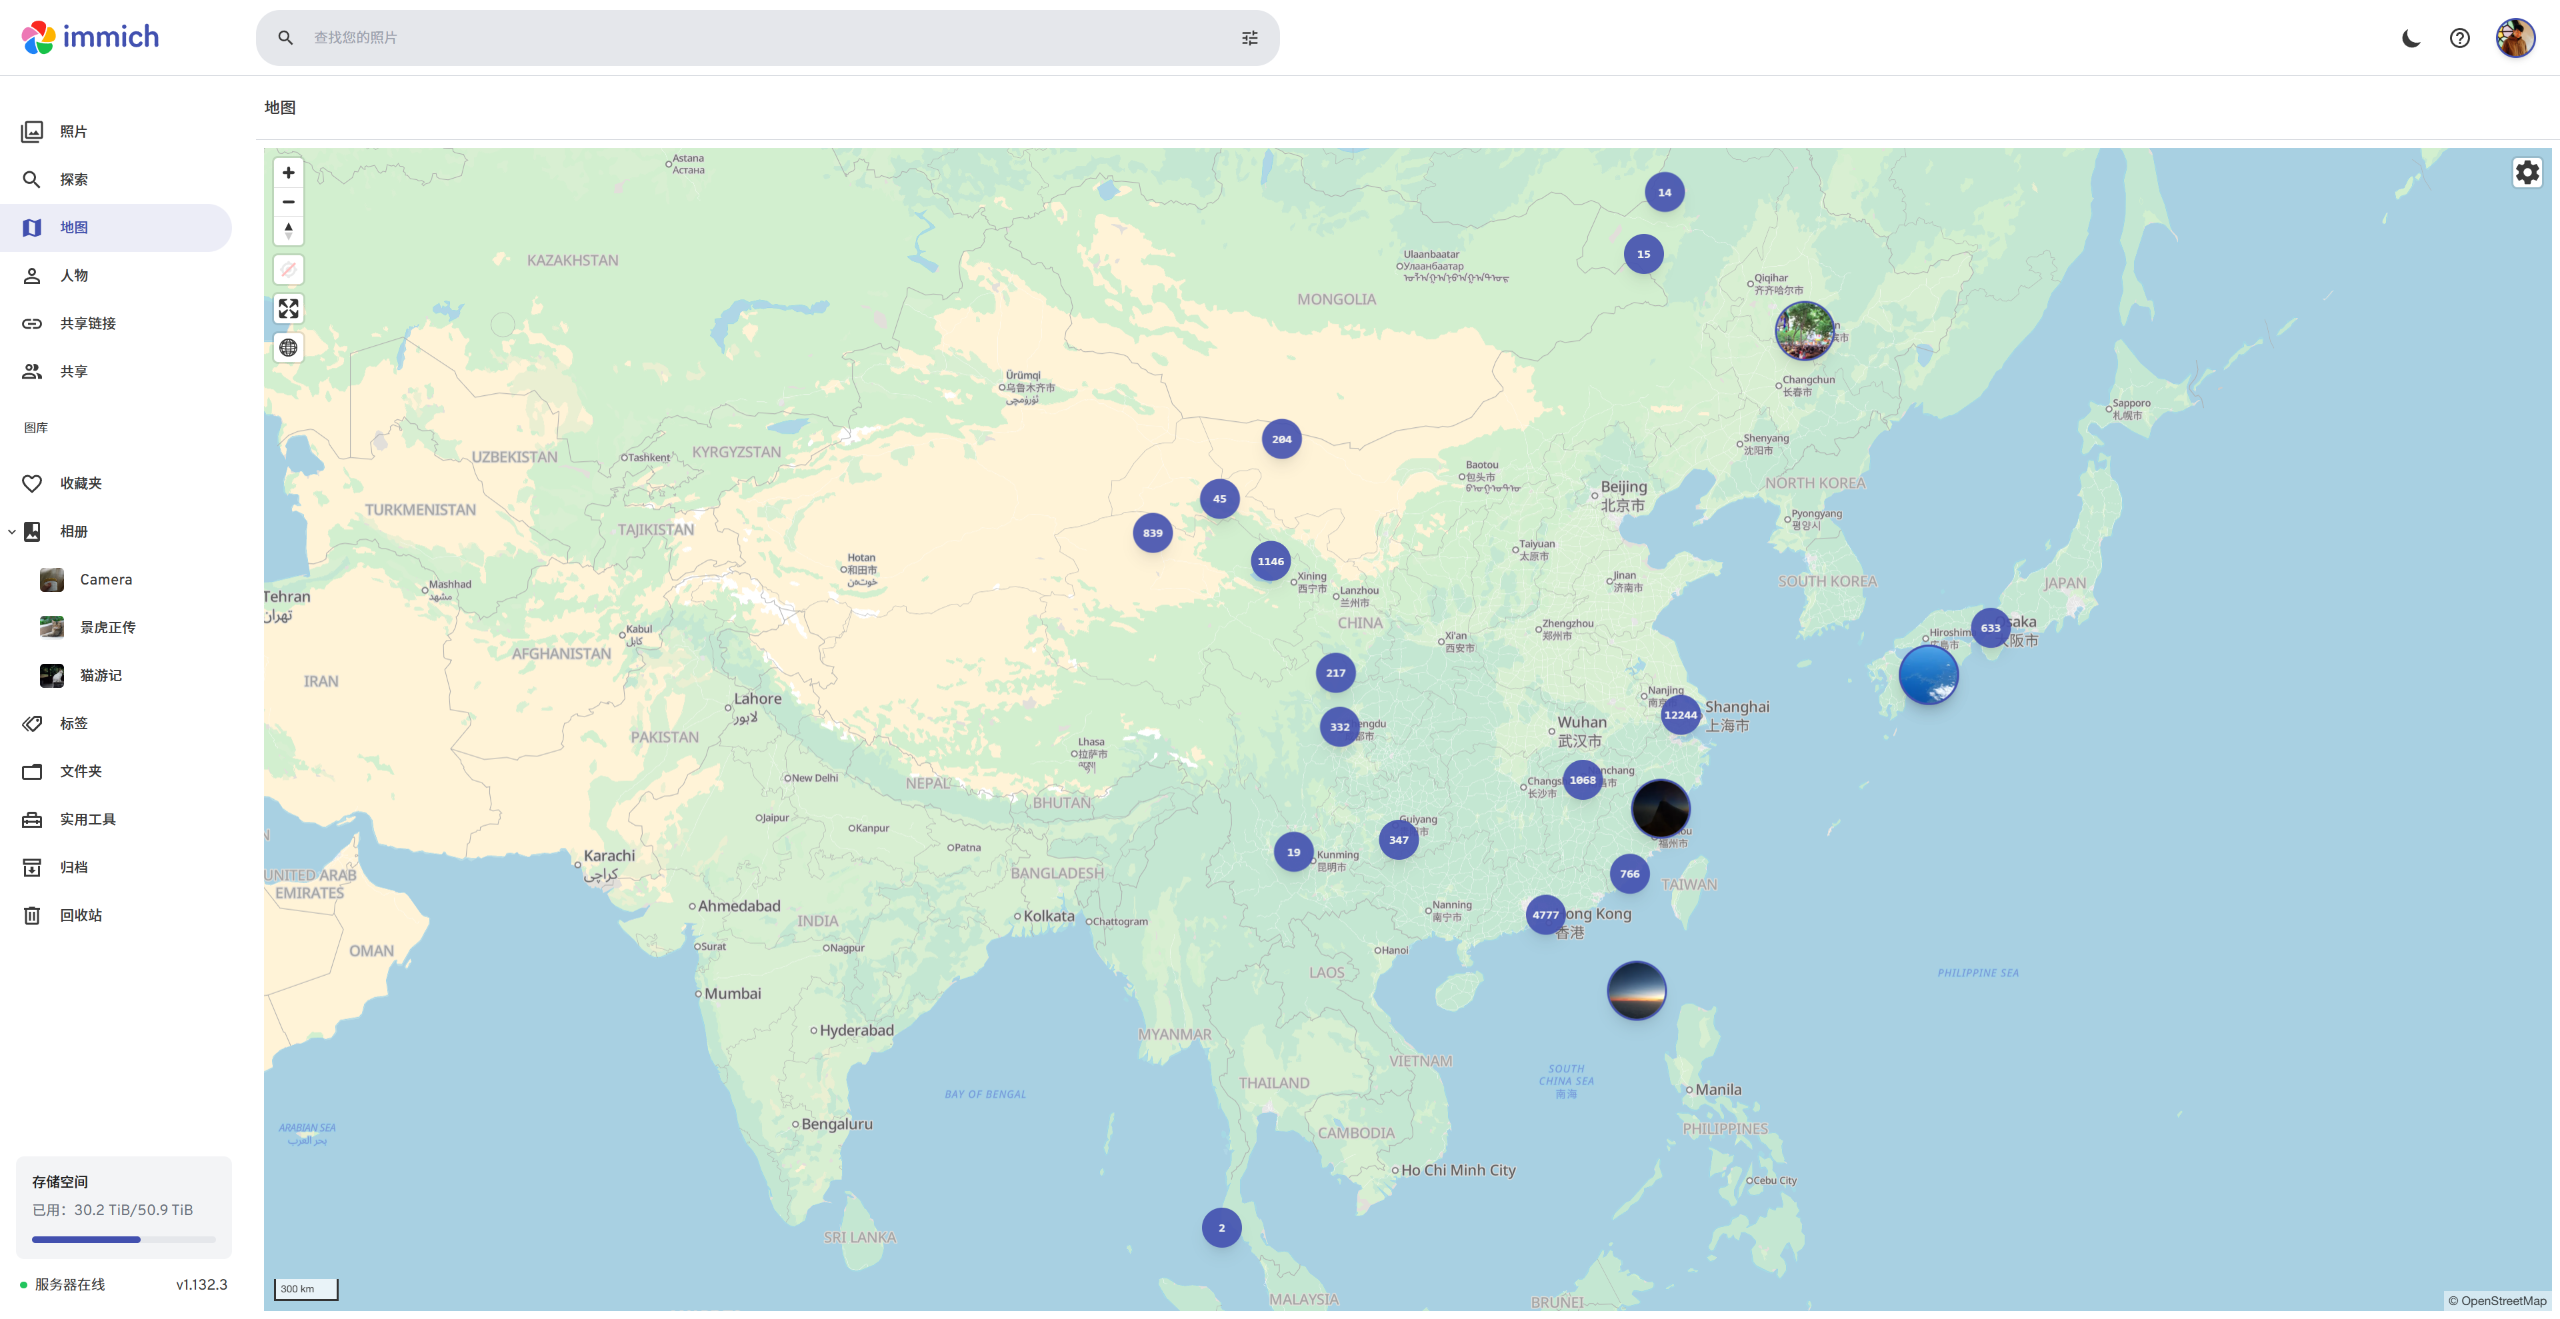Enter fullscreen map view

coord(288,309)
